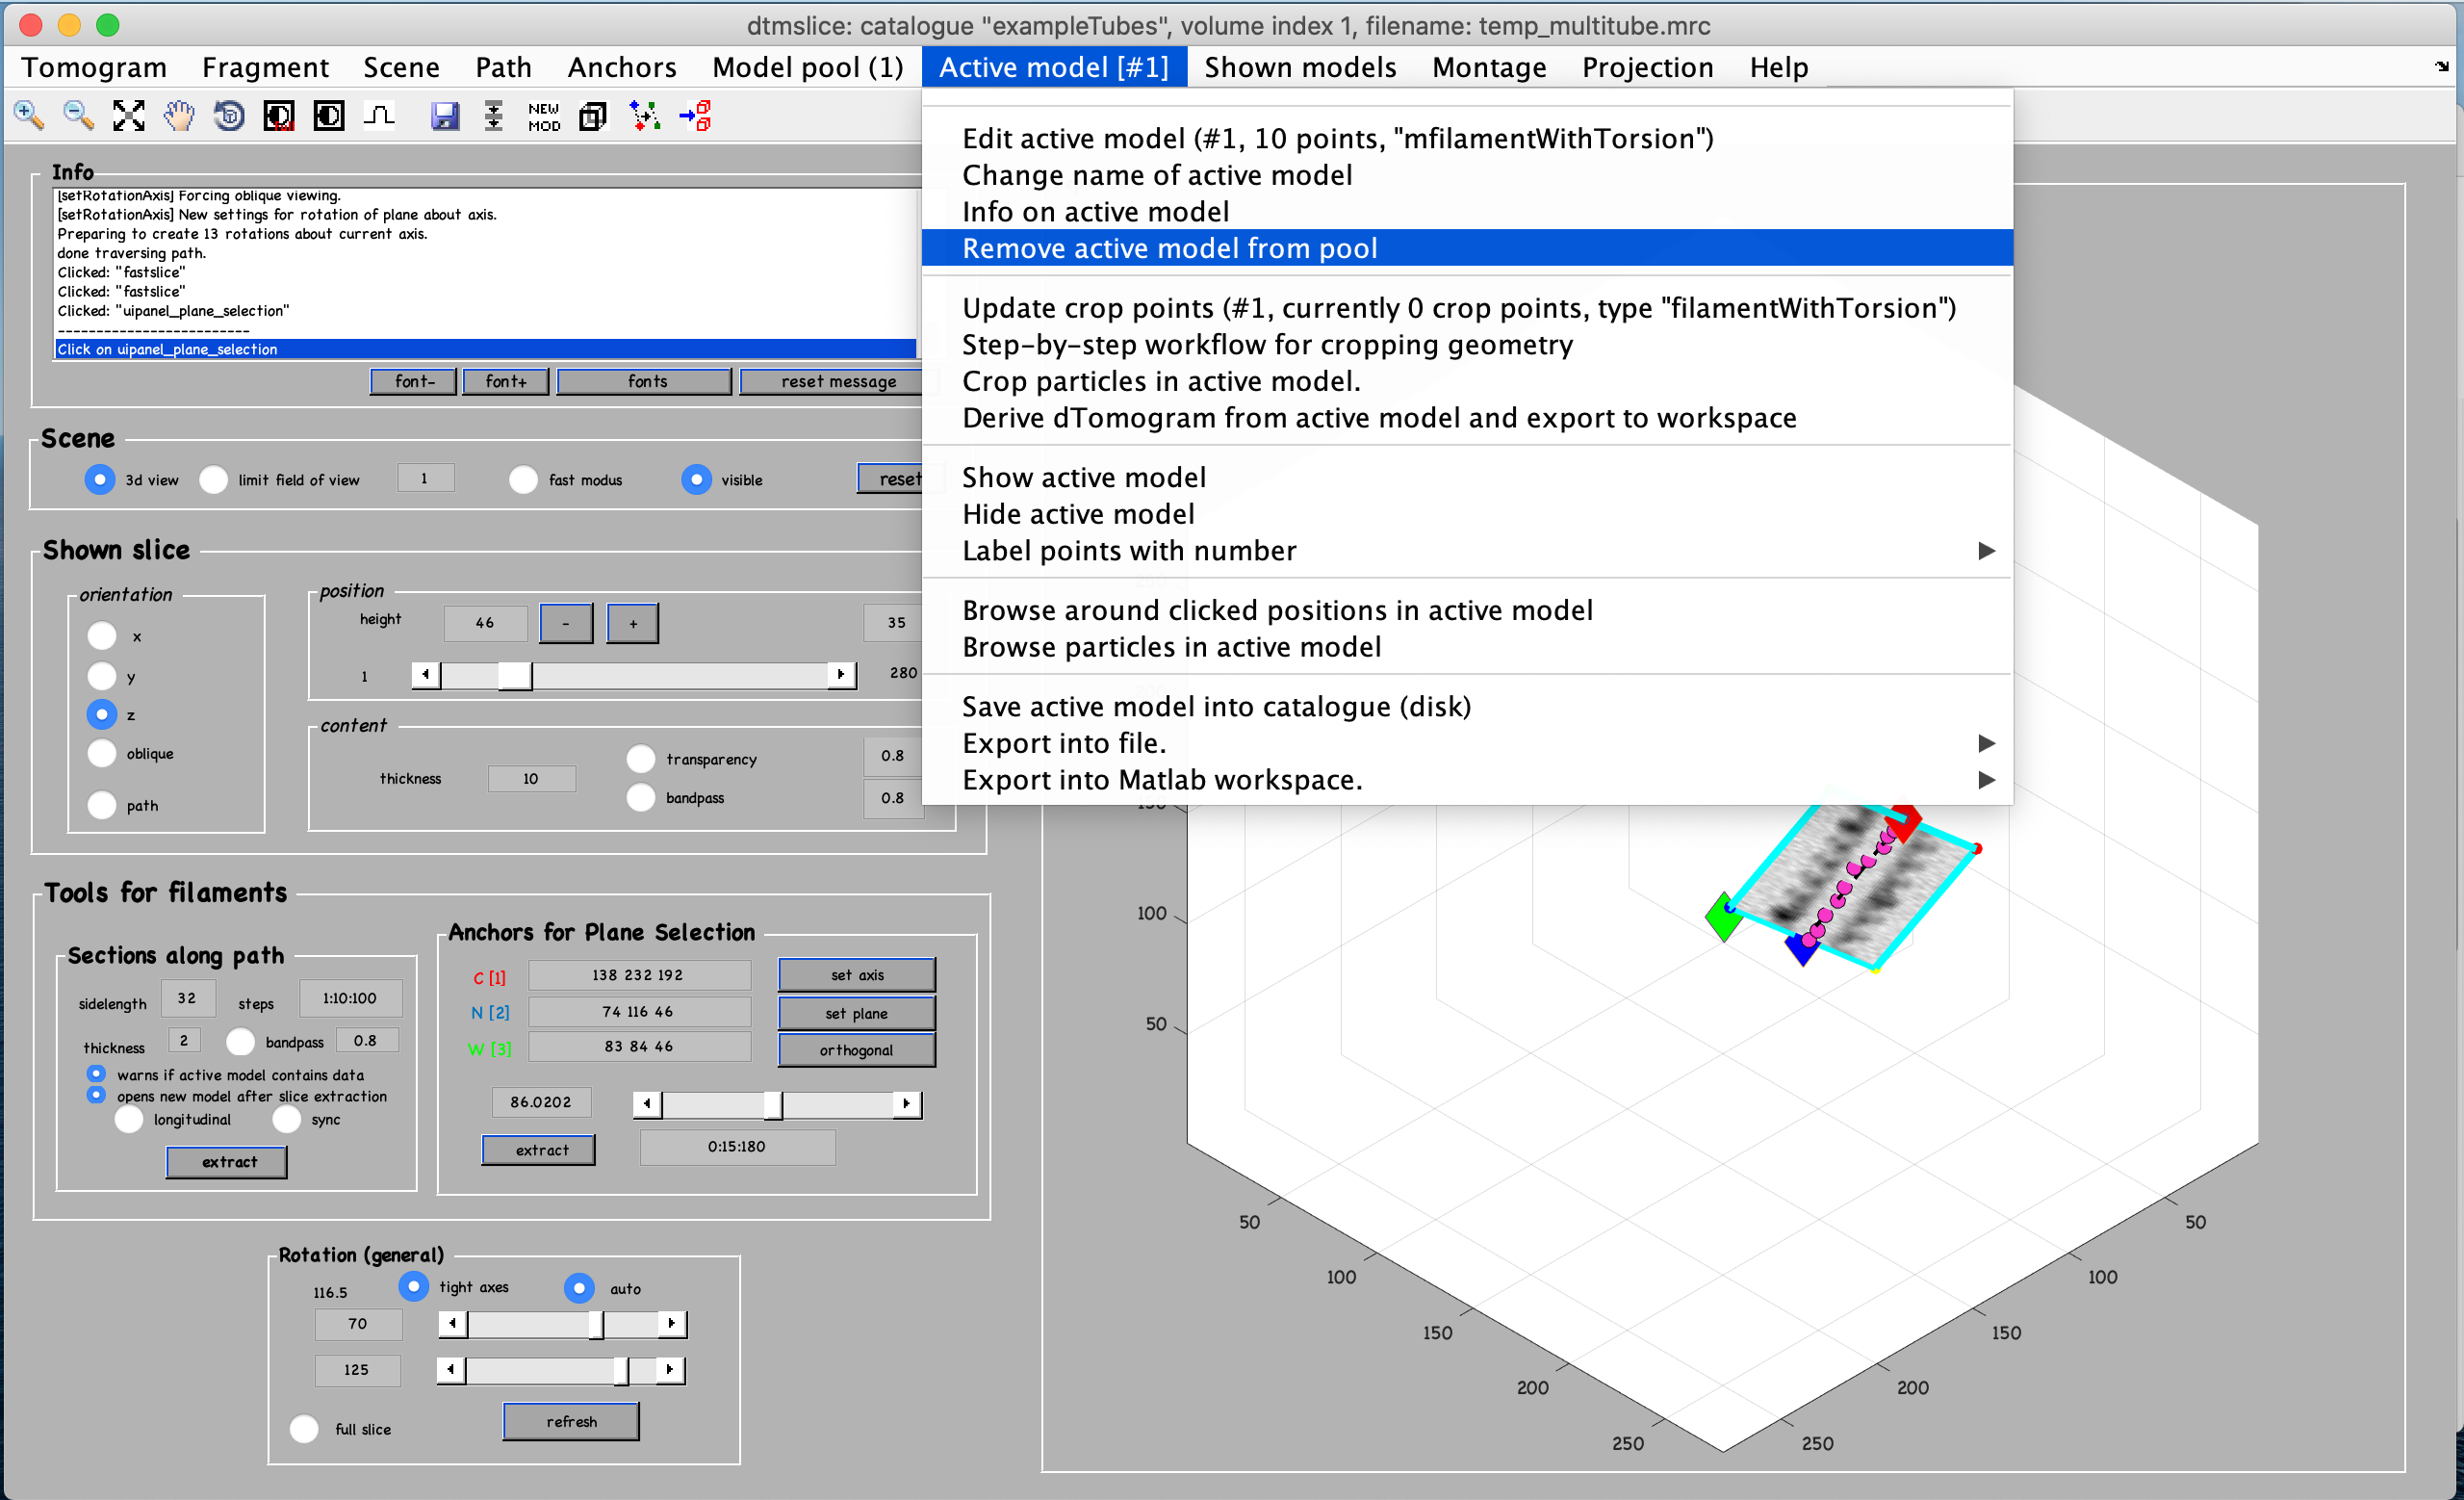The width and height of the screenshot is (2464, 1500).
Task: Click the blue floppy disk save icon
Action: pos(444,115)
